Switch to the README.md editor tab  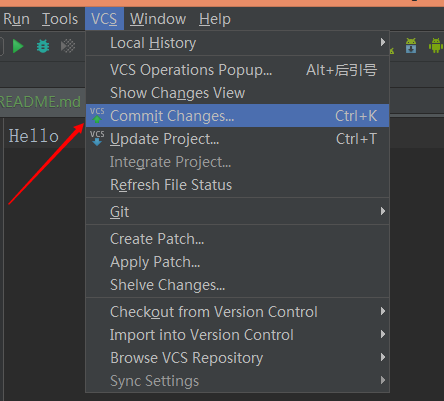(40, 102)
